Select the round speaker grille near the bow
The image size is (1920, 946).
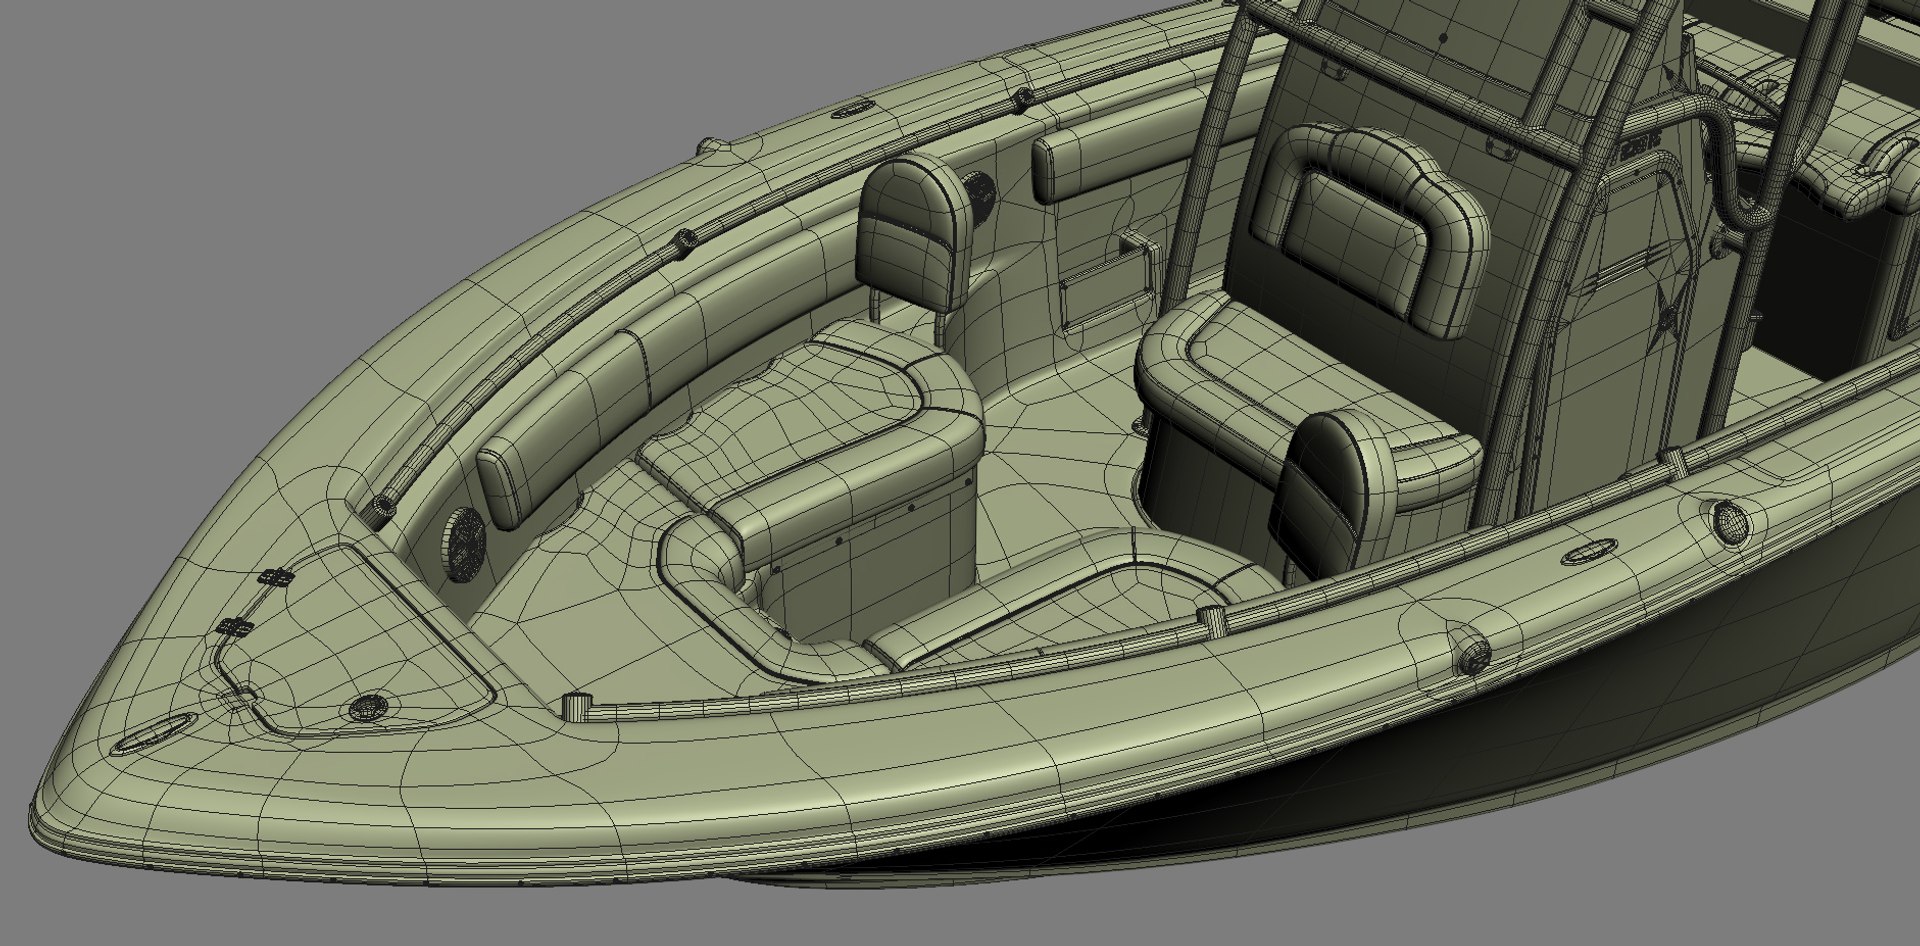point(465,545)
